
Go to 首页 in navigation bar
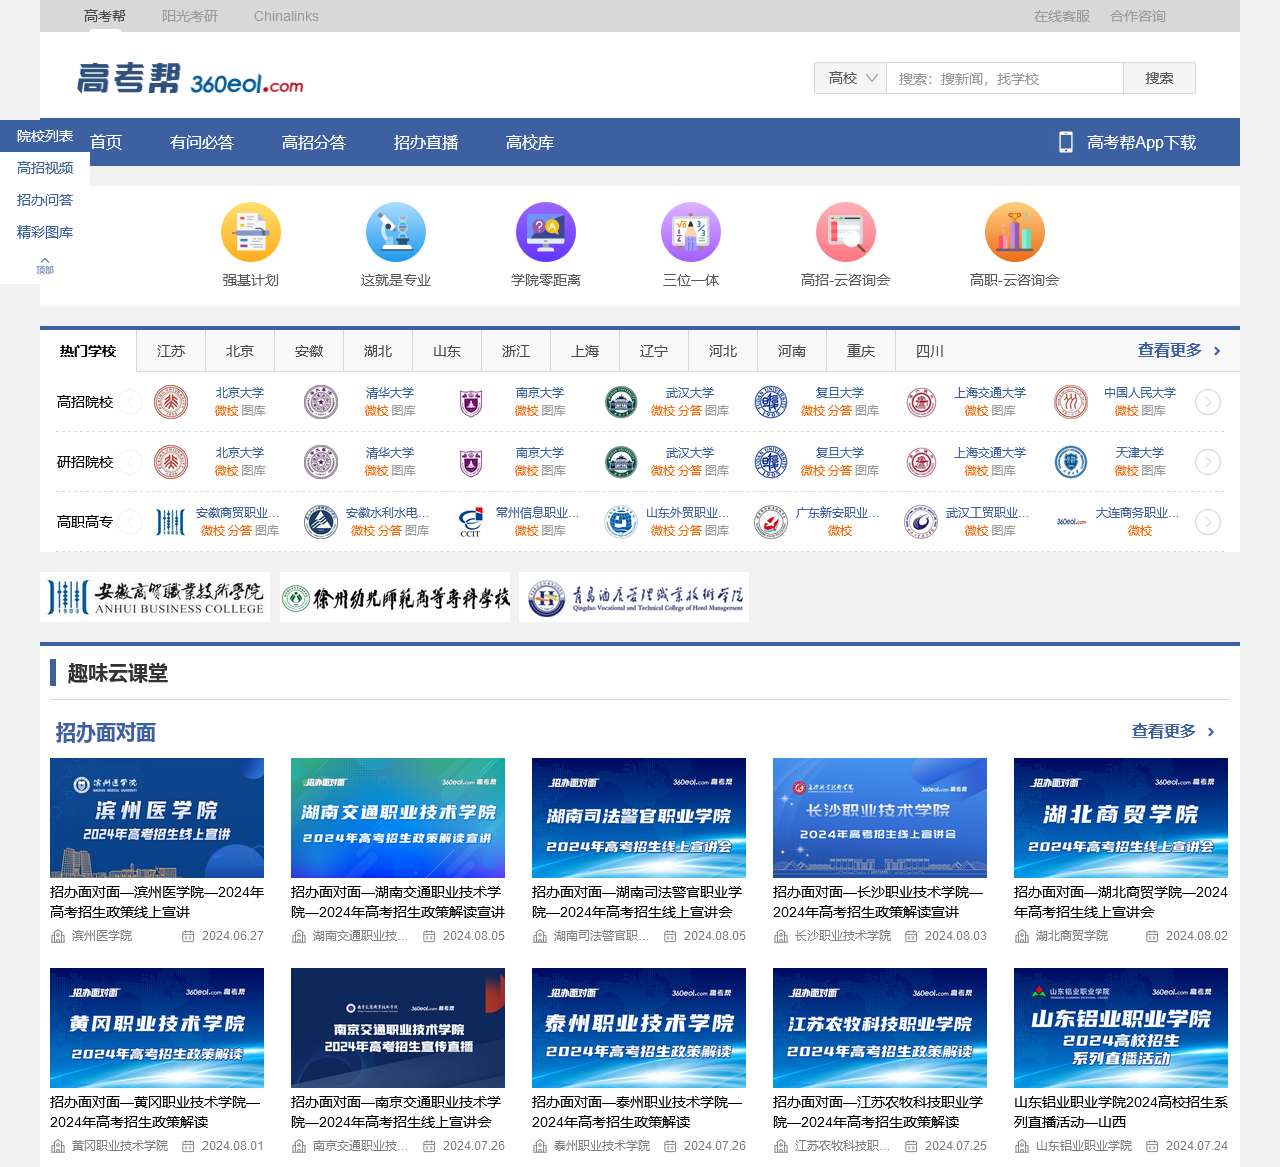[106, 142]
